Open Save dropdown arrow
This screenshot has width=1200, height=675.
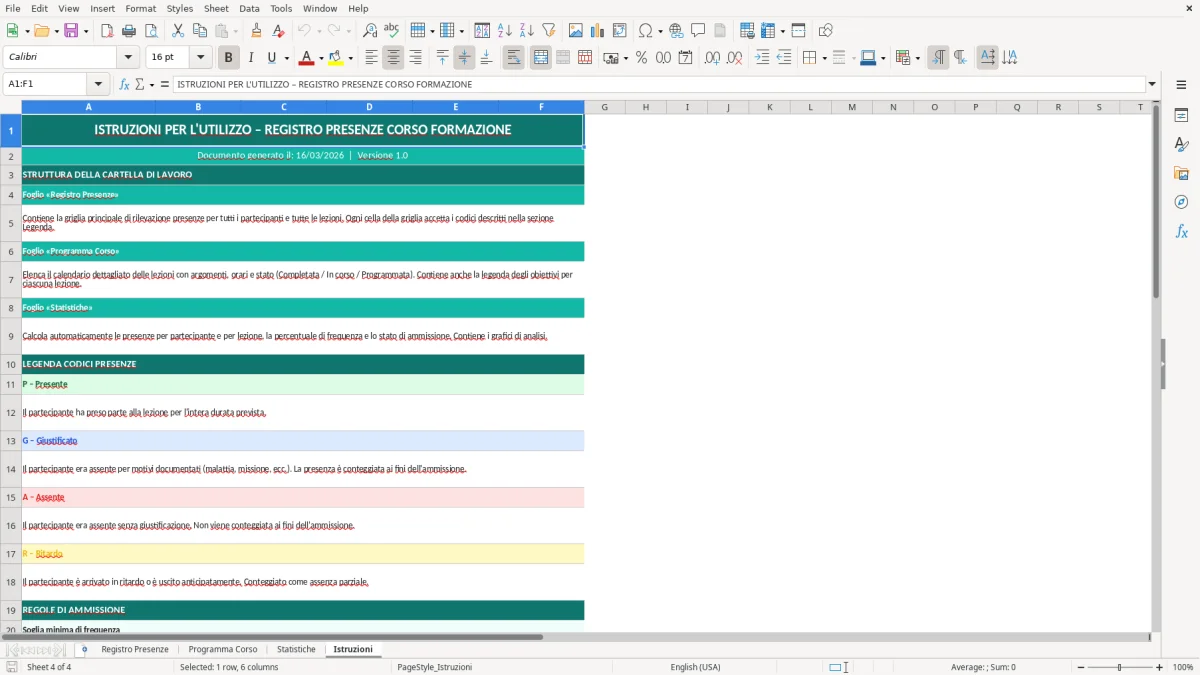coord(86,31)
